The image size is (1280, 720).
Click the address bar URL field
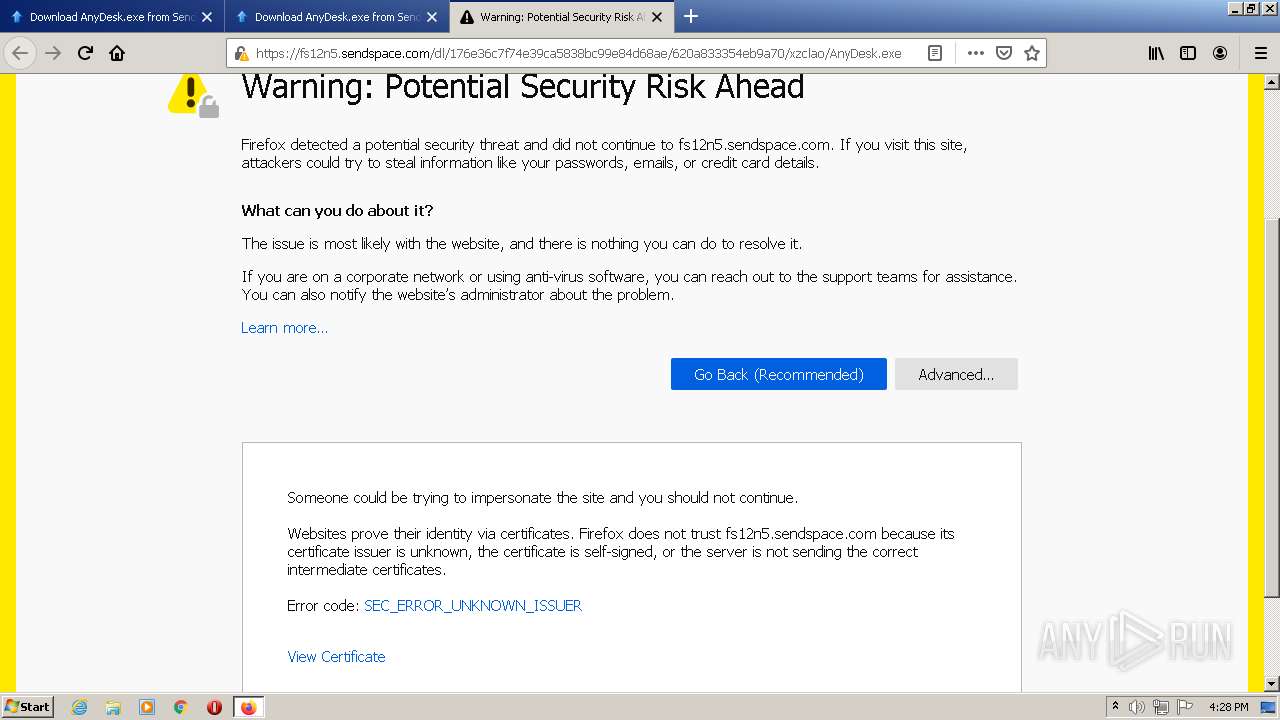(580, 53)
